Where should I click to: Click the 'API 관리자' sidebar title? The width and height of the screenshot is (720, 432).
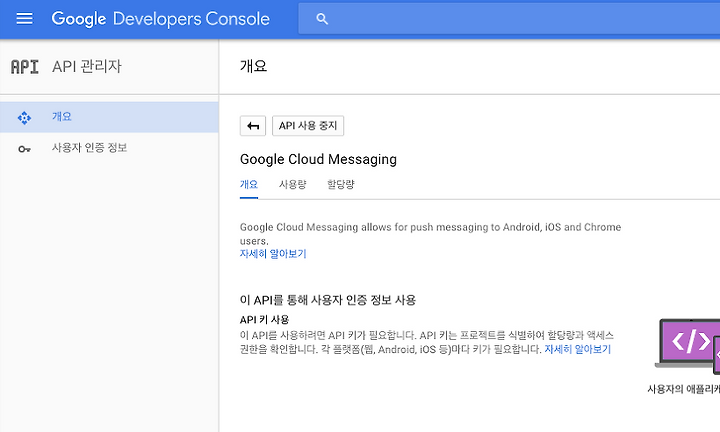pos(87,67)
